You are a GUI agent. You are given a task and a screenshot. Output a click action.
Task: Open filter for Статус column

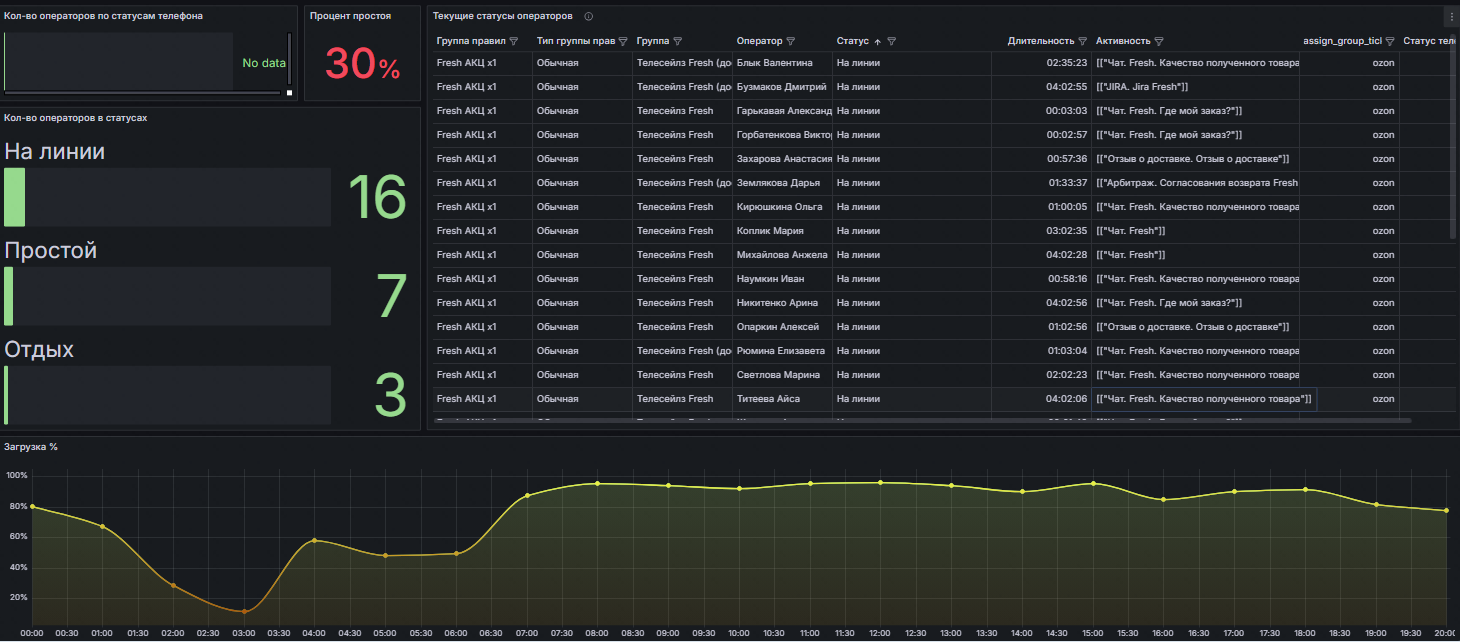891,41
